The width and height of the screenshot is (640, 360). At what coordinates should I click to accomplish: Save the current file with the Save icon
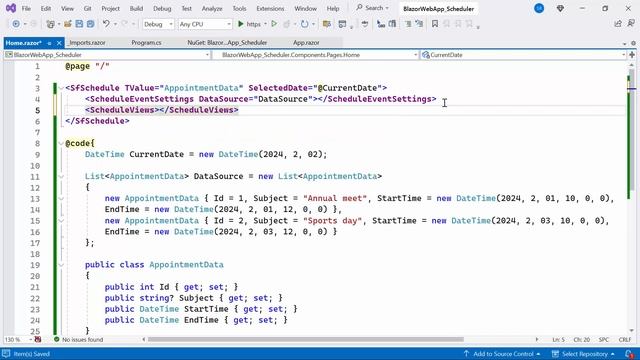click(x=79, y=24)
